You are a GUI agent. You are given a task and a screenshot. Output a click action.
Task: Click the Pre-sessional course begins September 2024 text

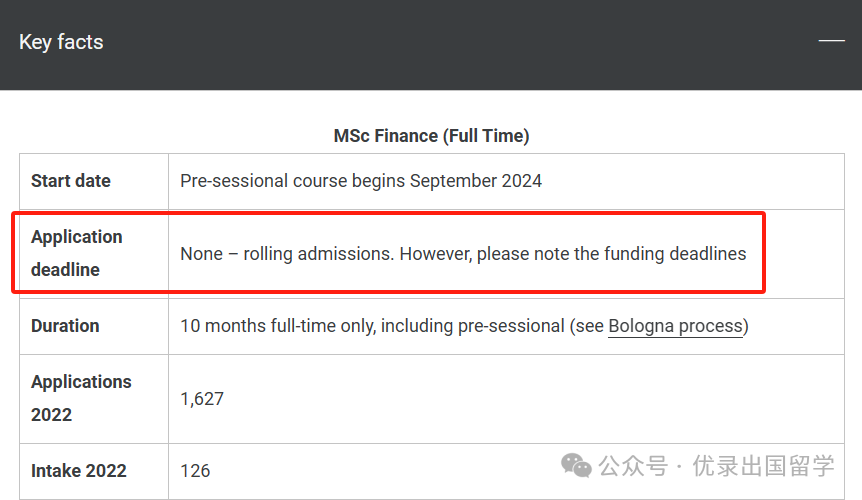[x=361, y=181]
